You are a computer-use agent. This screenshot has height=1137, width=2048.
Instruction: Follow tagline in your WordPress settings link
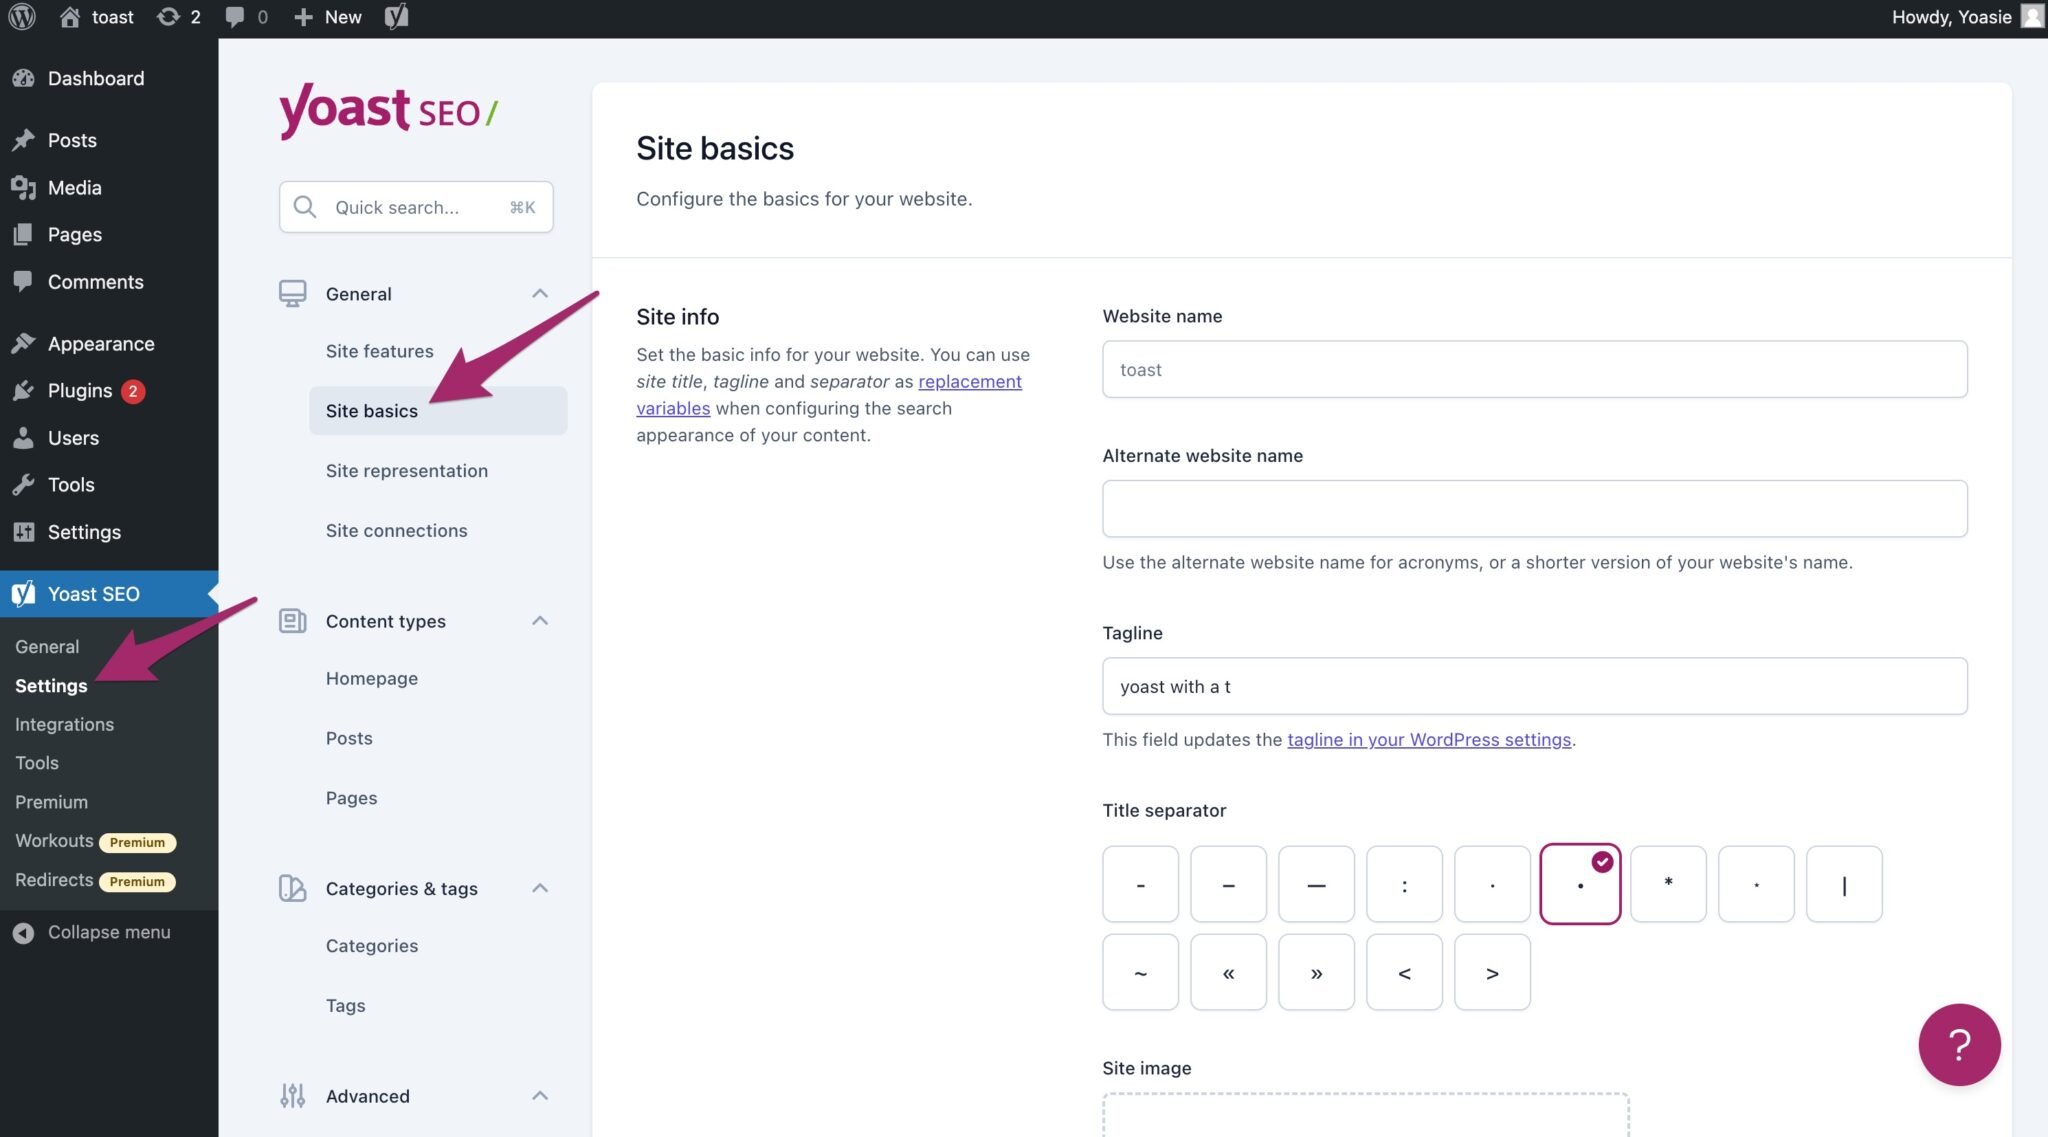(x=1428, y=740)
